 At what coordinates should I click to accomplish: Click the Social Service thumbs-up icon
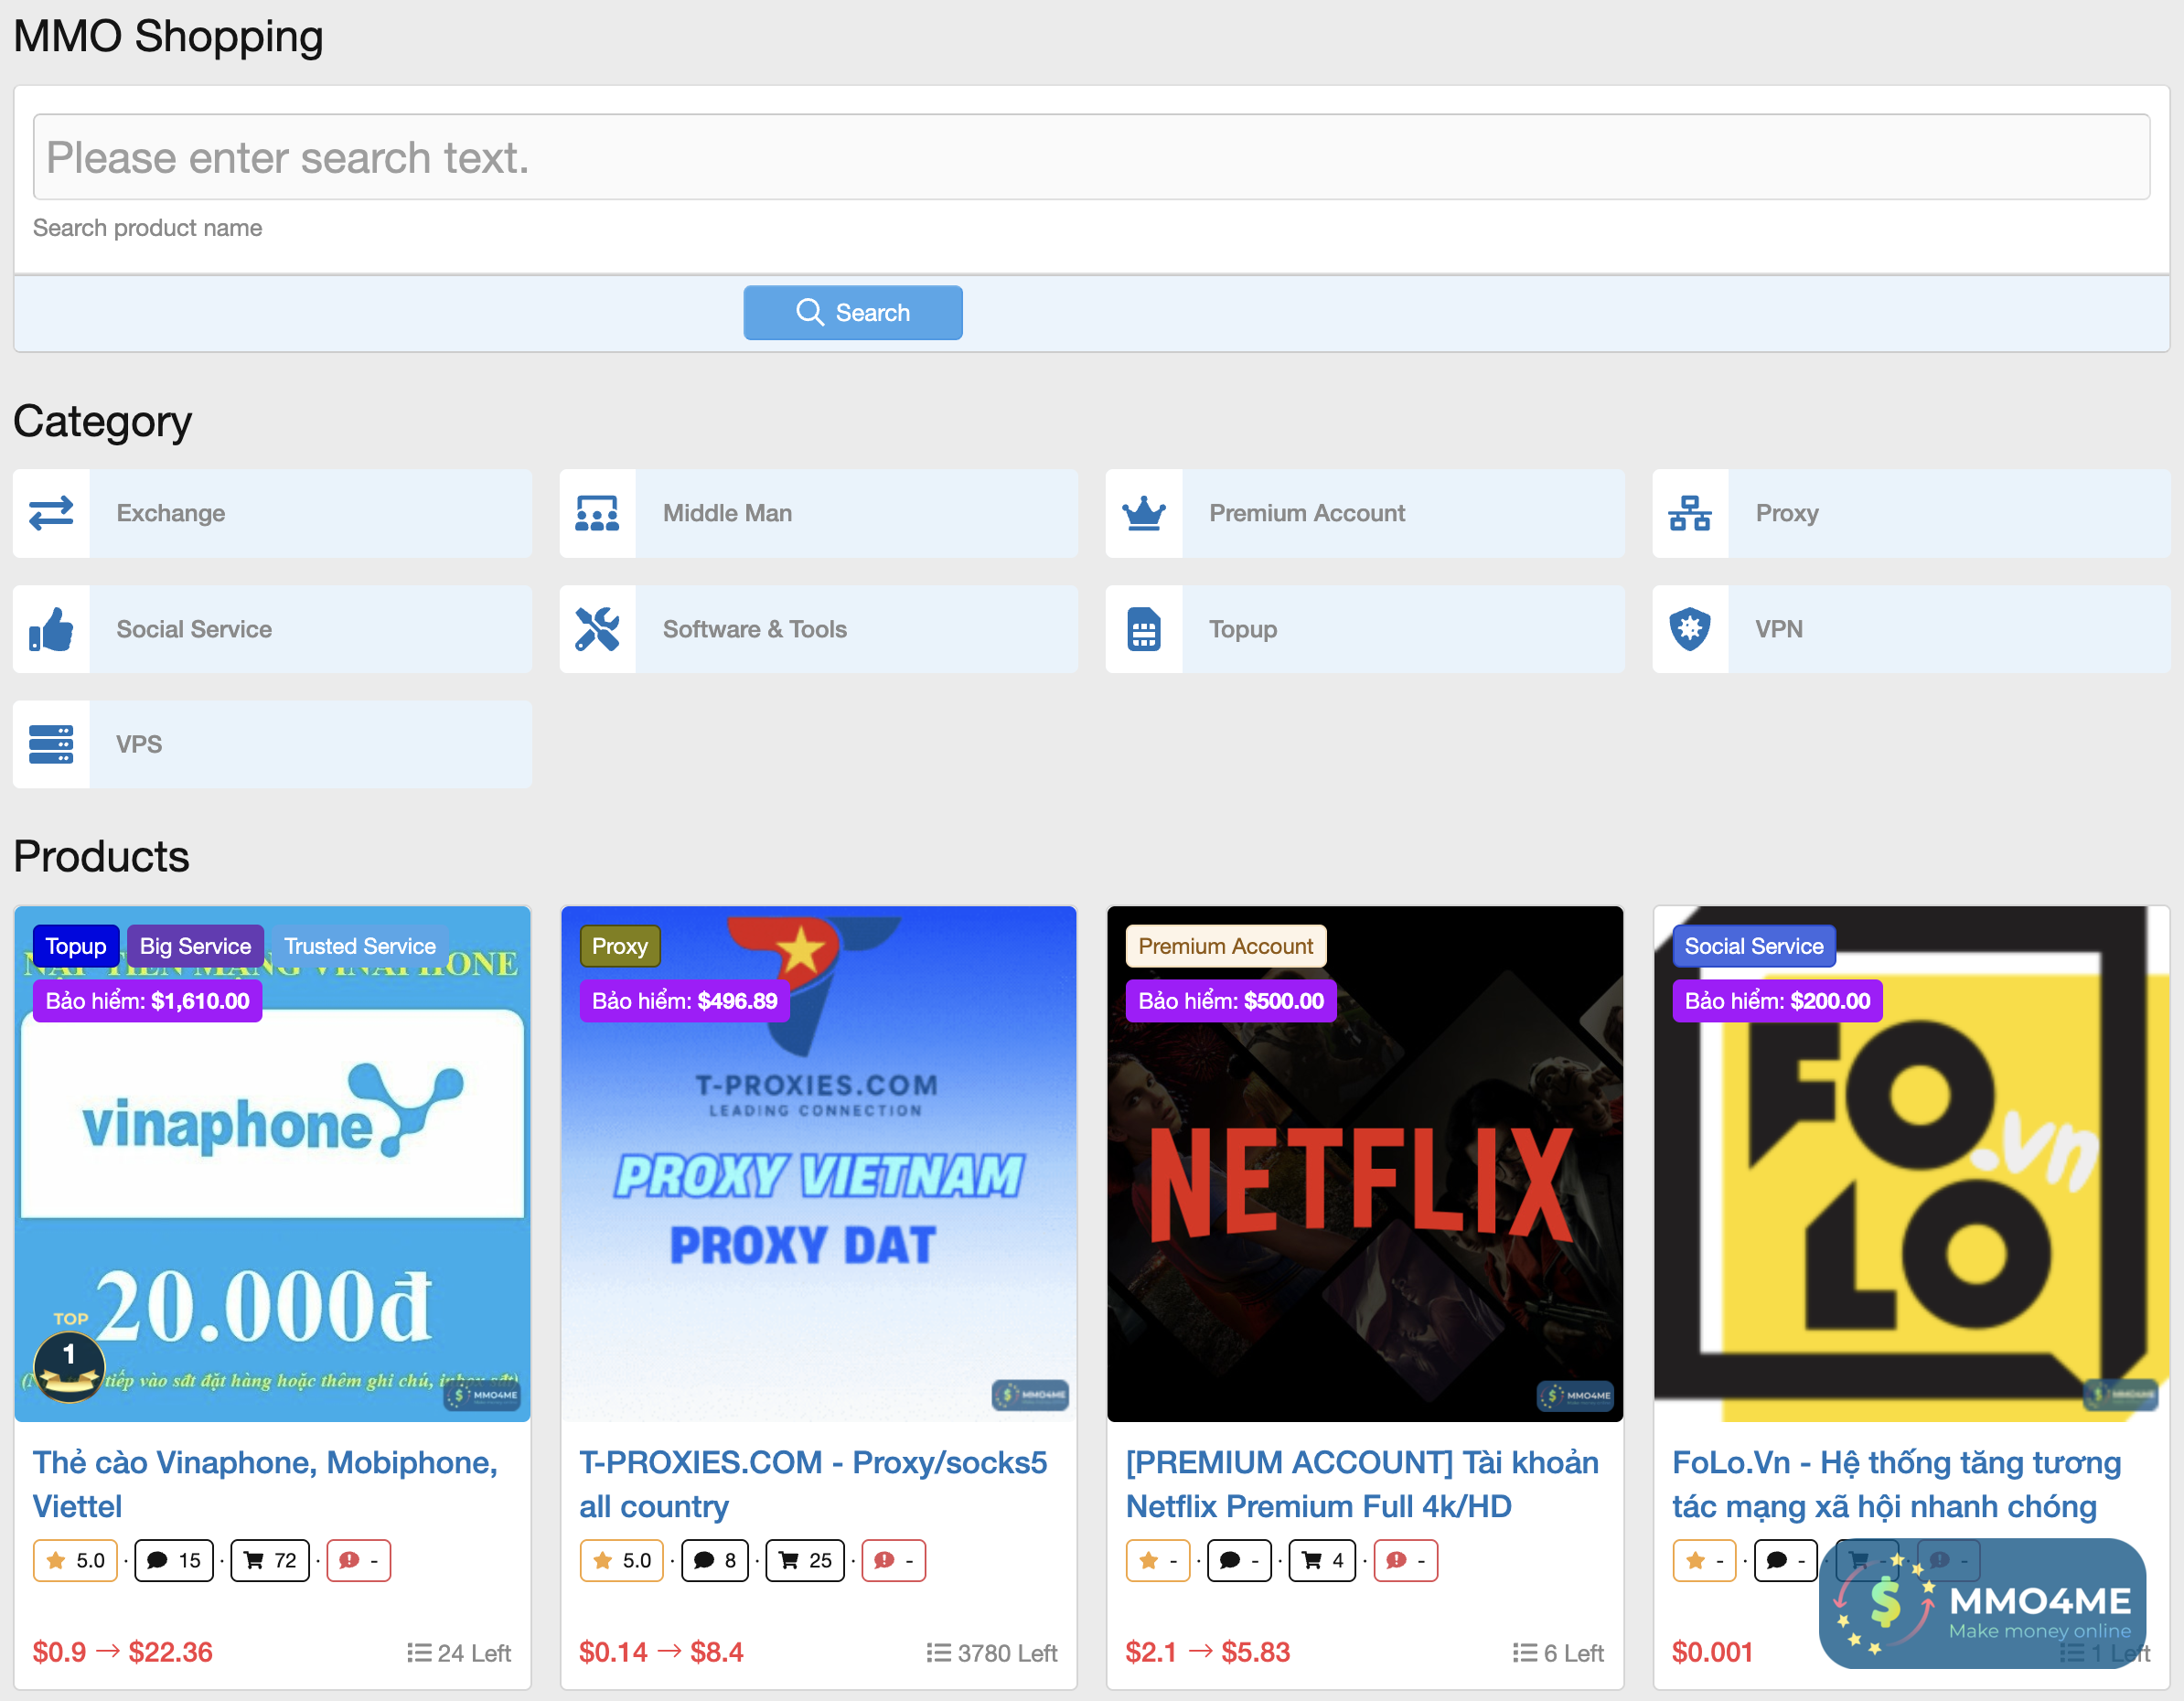pos(51,629)
